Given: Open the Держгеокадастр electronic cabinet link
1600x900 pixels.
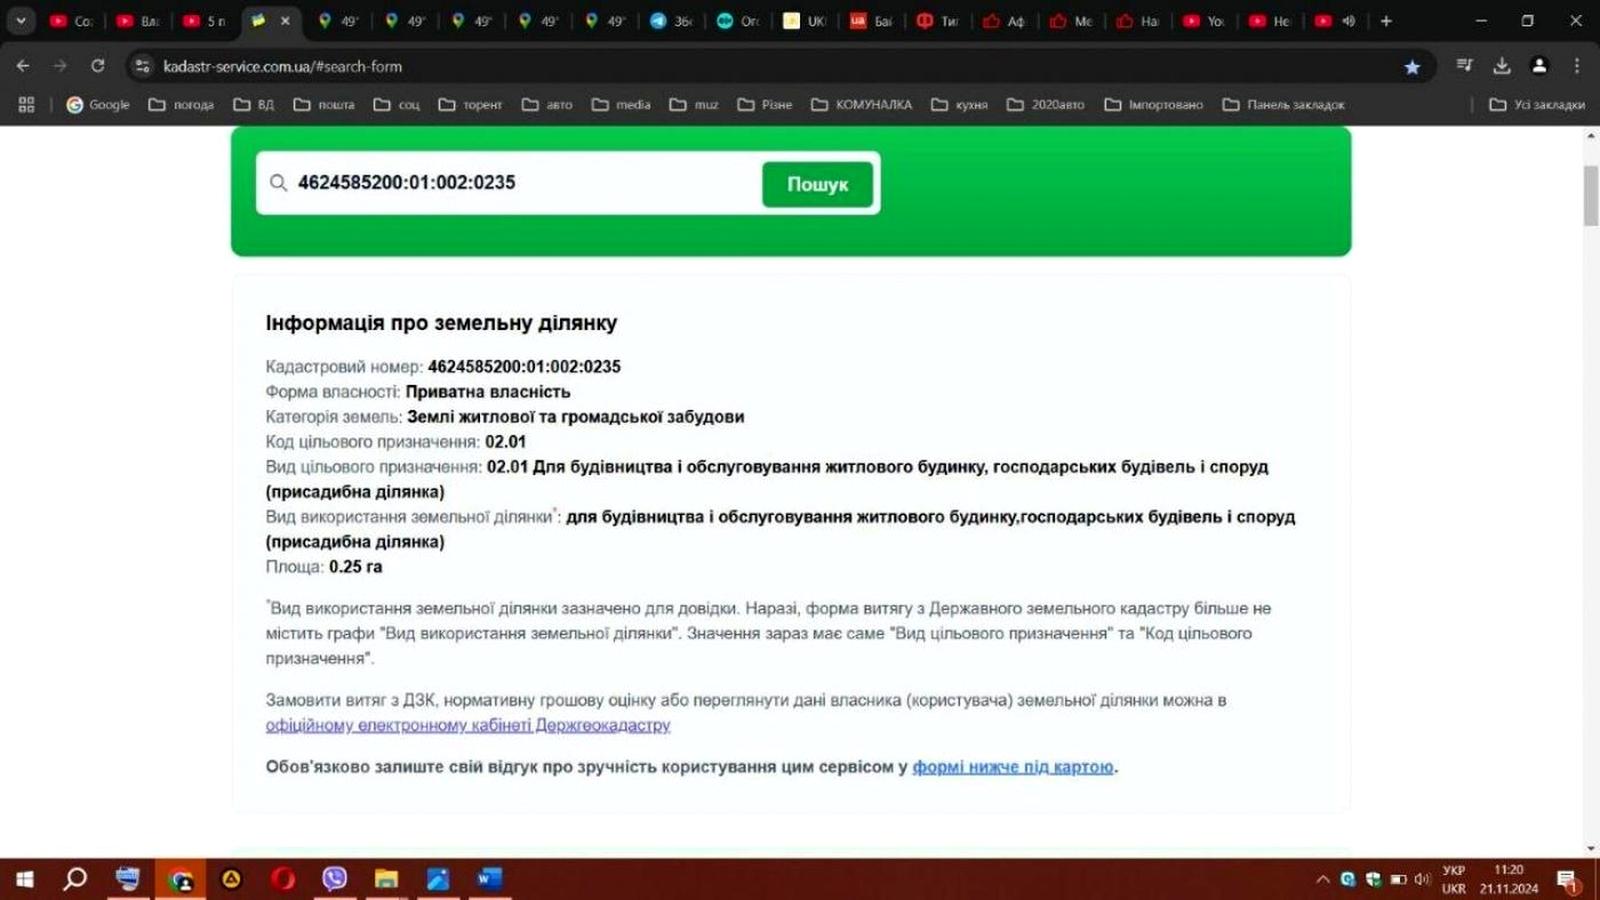Looking at the screenshot, I should pyautogui.click(x=468, y=725).
